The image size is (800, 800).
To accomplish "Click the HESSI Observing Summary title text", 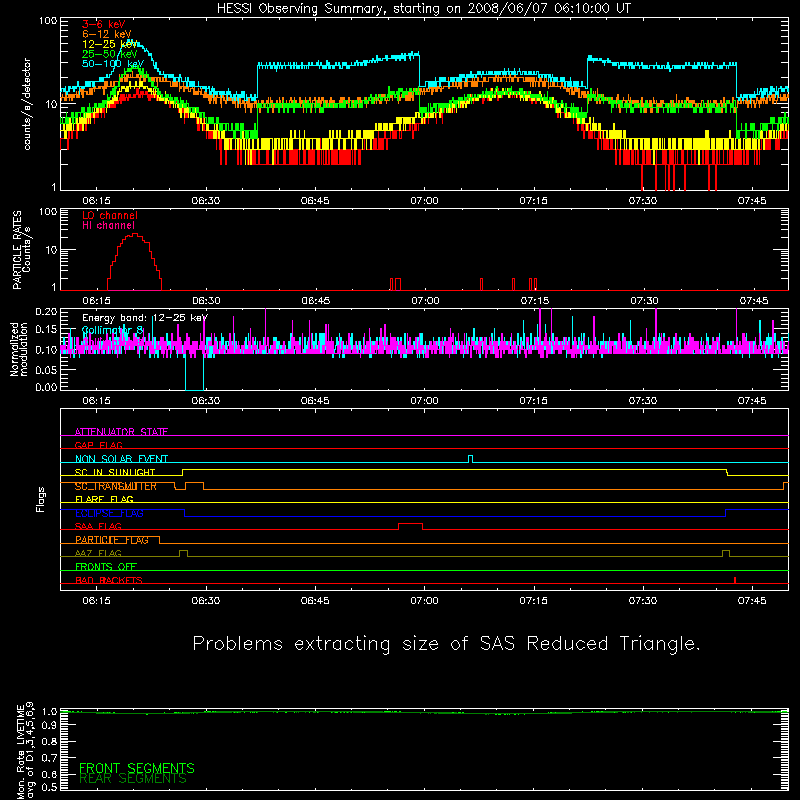I will (x=424, y=9).
